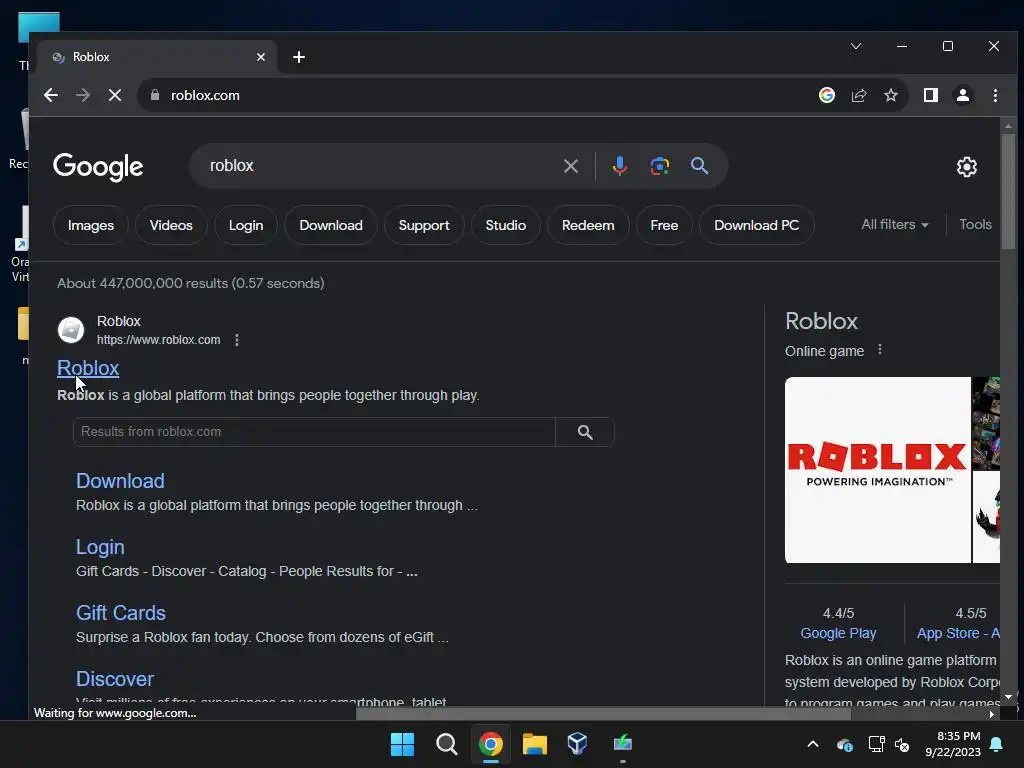The width and height of the screenshot is (1024, 768).
Task: Open the Chrome side panel icon
Action: coord(931,95)
